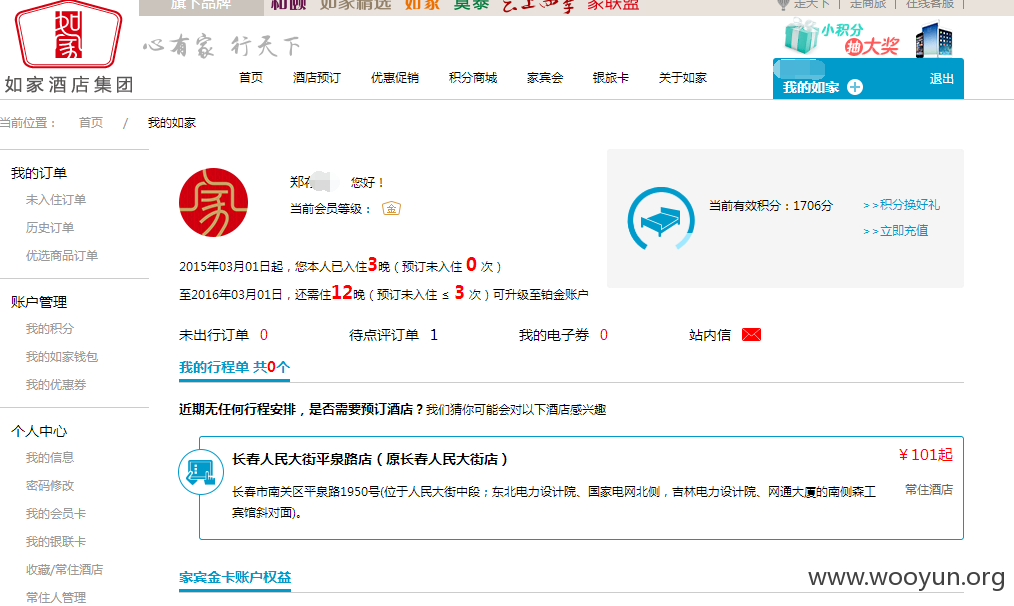Open 优选商品订单 in sidebar
This screenshot has height=606, width=1014.
pyautogui.click(x=61, y=255)
